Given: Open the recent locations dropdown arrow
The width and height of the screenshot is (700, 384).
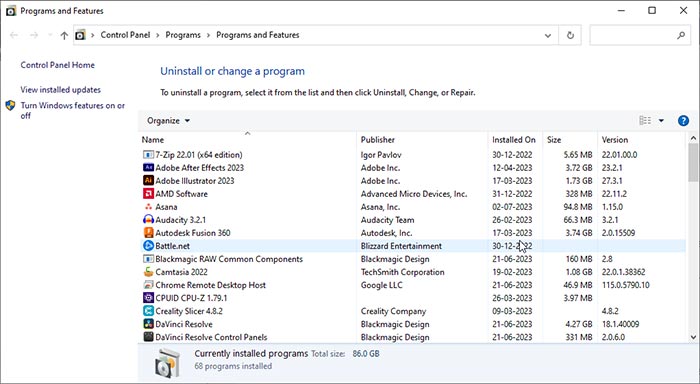Looking at the screenshot, I should pyautogui.click(x=50, y=35).
